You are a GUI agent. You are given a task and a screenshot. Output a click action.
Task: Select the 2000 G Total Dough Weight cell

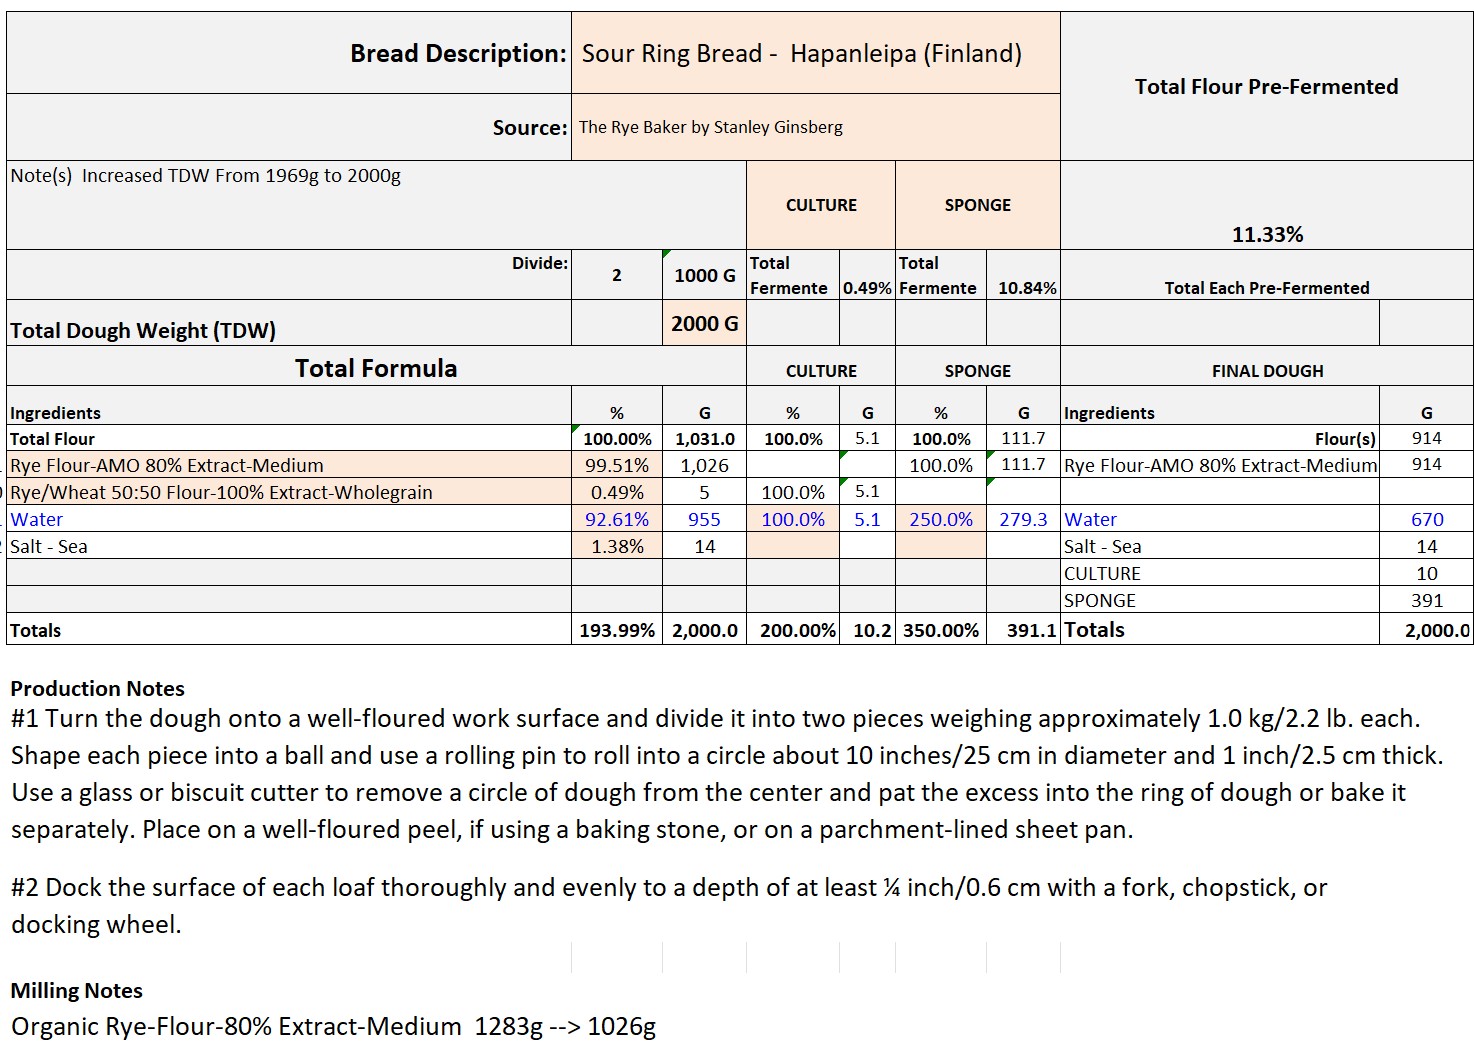pyautogui.click(x=704, y=324)
